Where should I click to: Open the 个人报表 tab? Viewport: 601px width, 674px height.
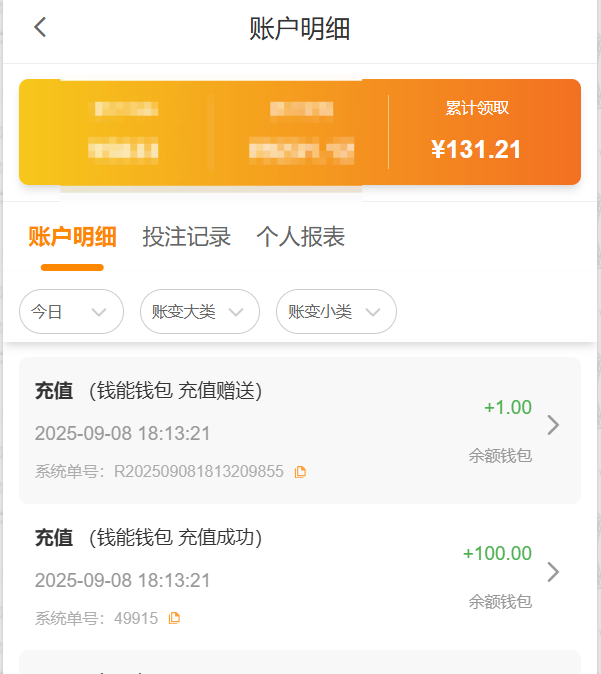(x=301, y=237)
